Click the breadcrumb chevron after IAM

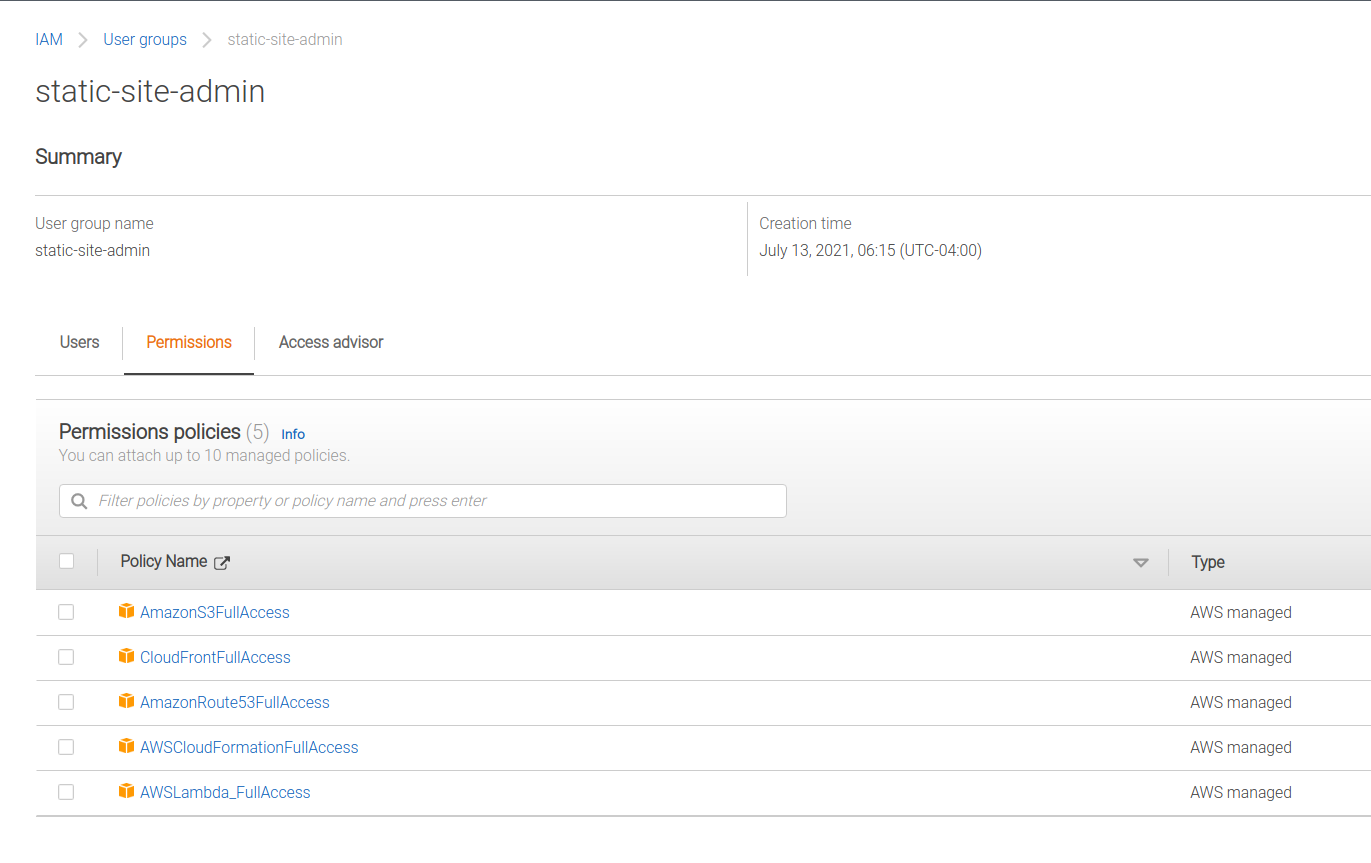(x=83, y=40)
